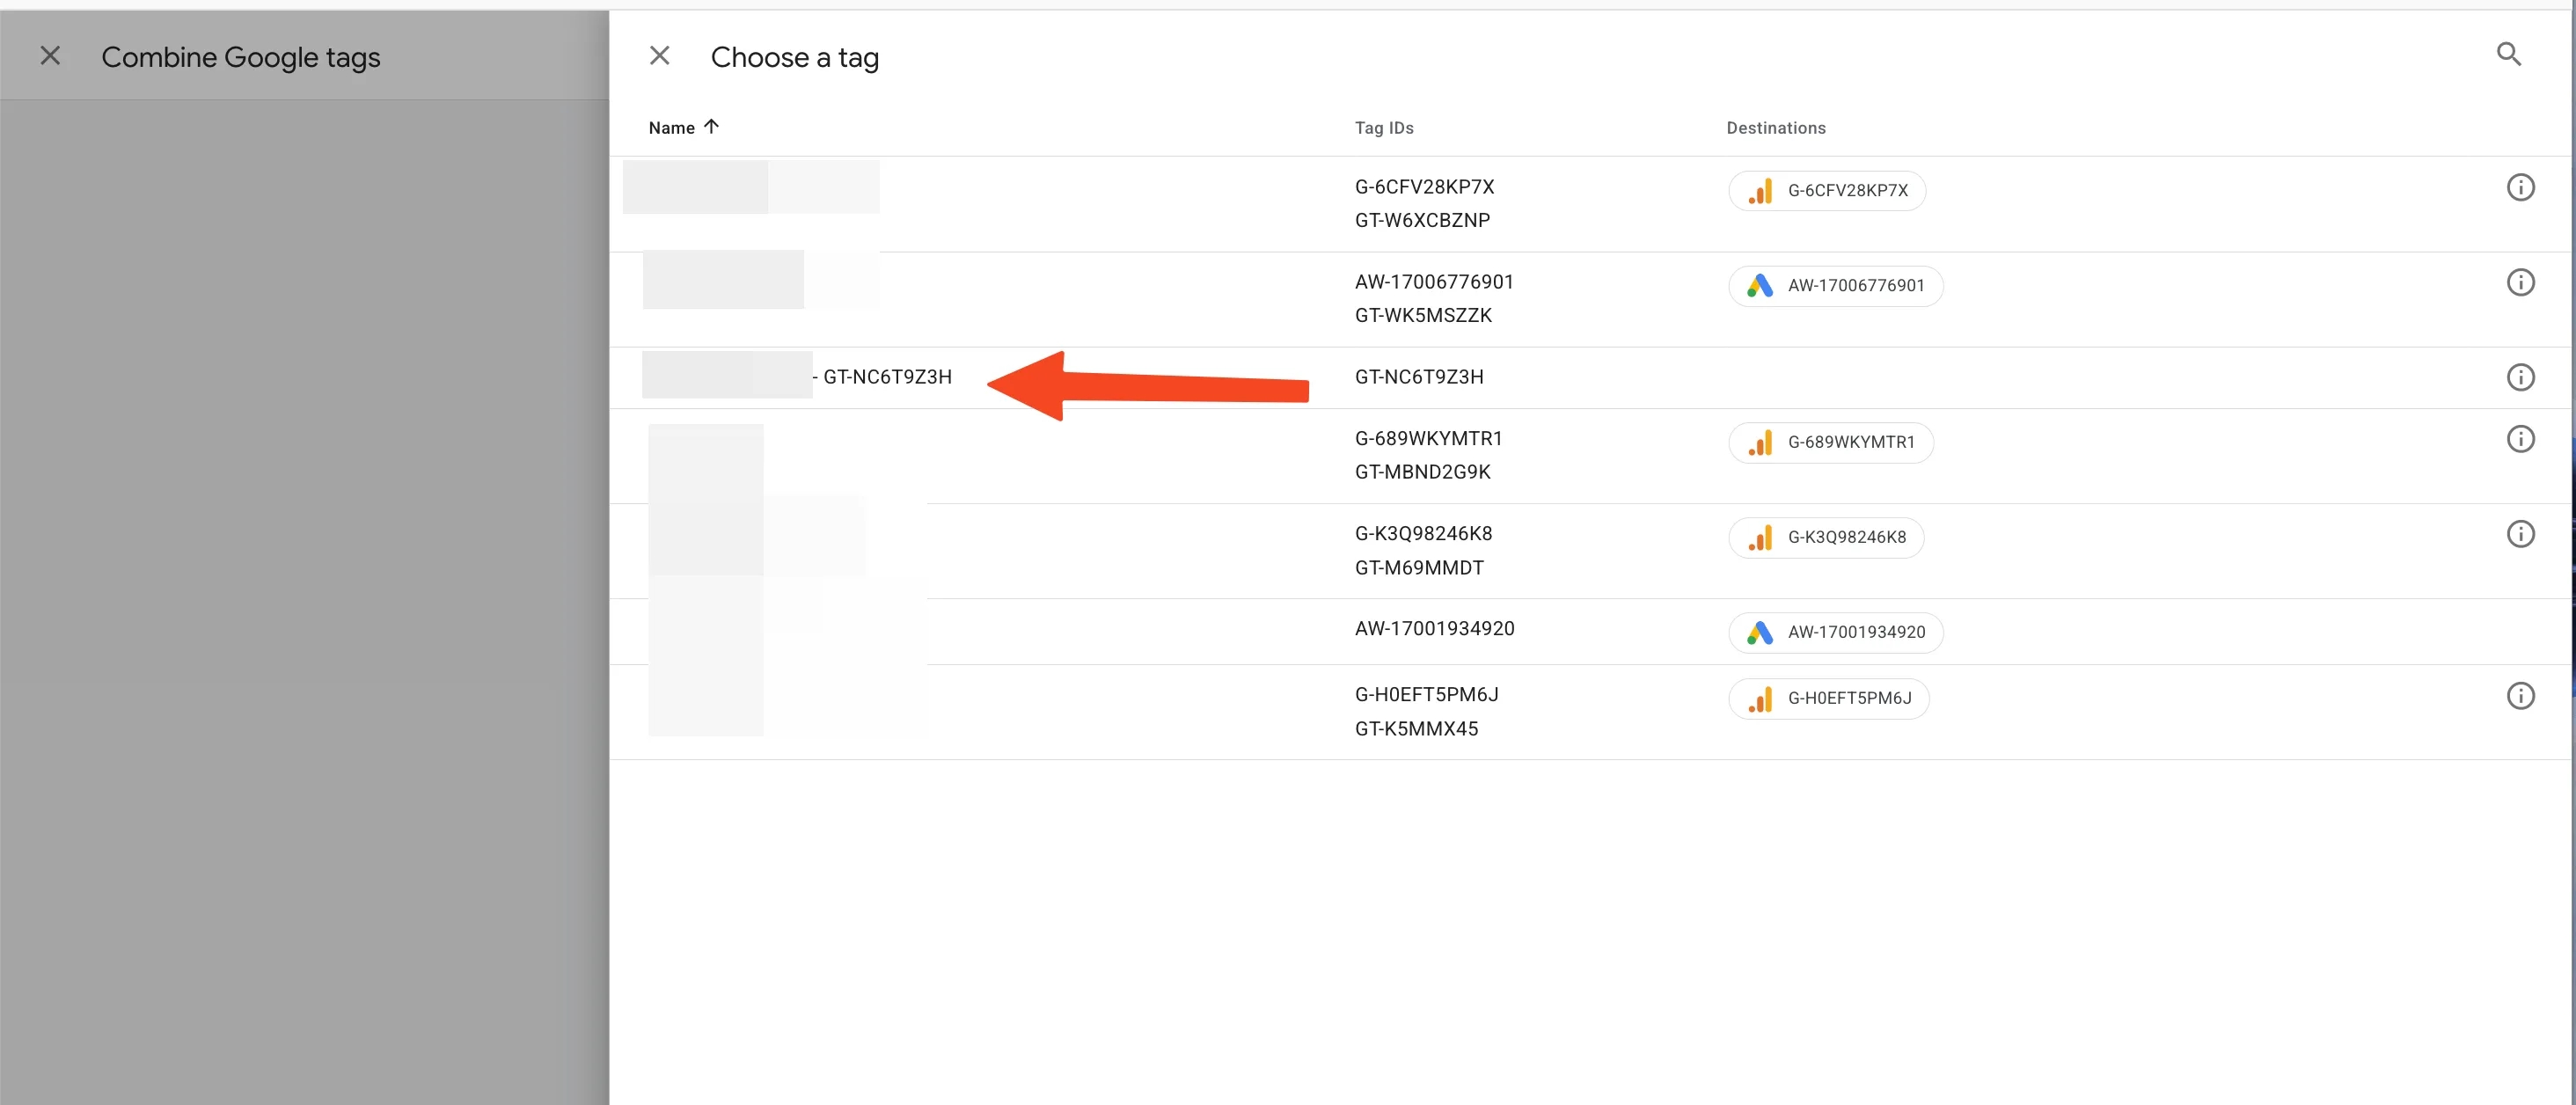Click Tag IDs cell reading GT-NC6T9Z3H
Viewport: 2576px width, 1105px height.
tap(1419, 377)
